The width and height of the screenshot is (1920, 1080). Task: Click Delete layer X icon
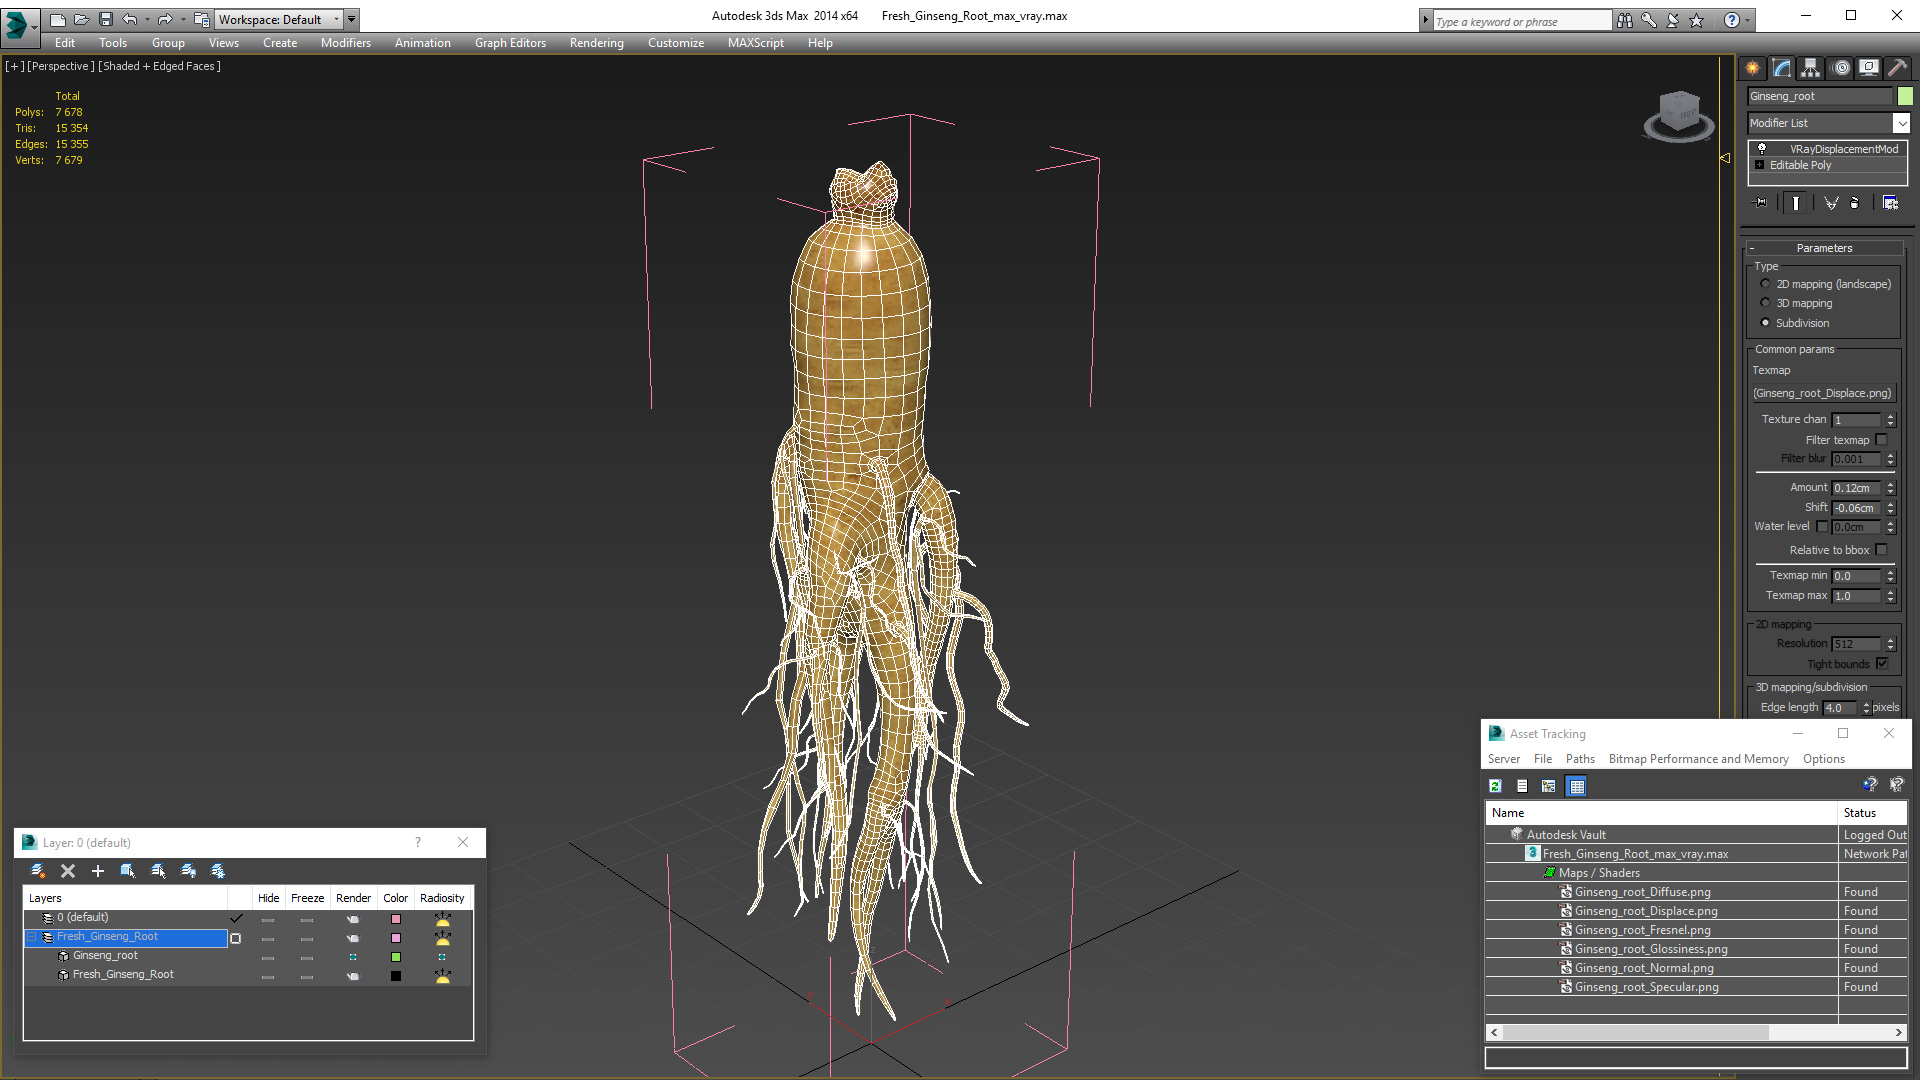[x=68, y=871]
